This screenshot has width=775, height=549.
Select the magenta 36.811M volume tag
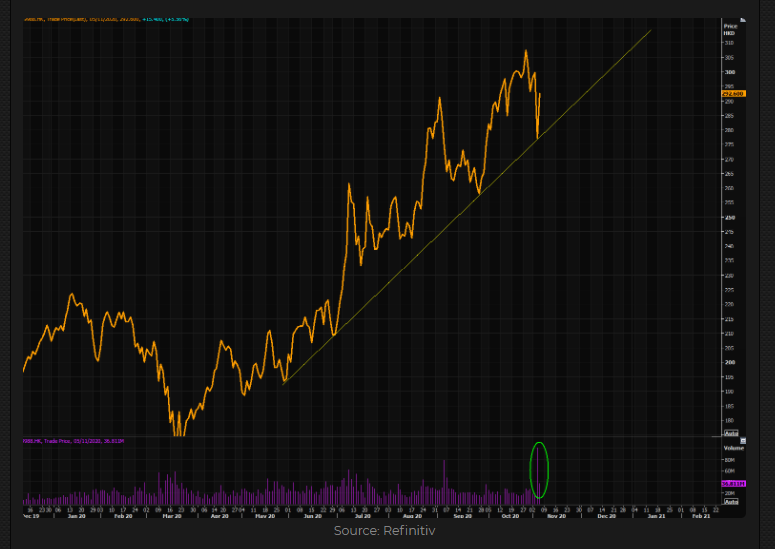point(733,483)
